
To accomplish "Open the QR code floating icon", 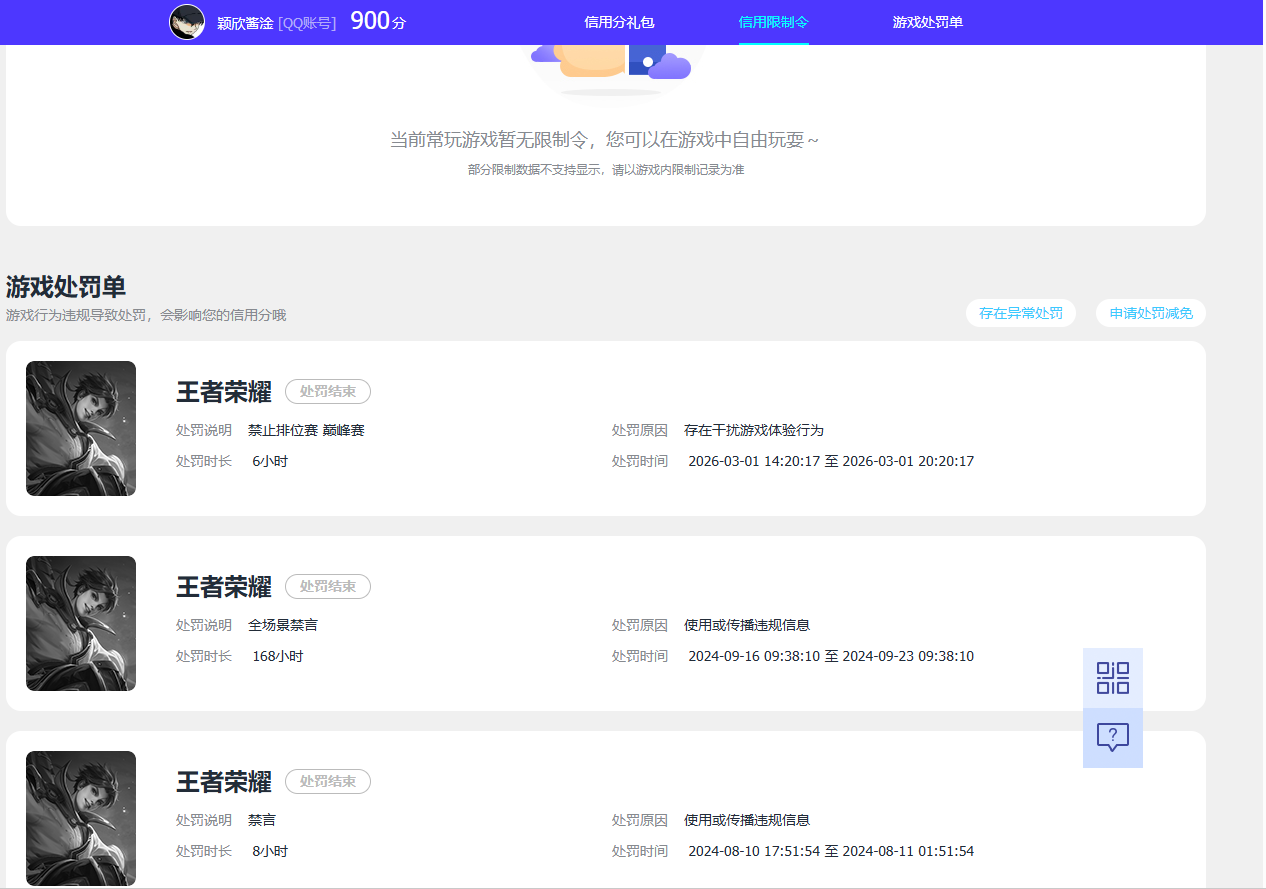I will 1113,678.
